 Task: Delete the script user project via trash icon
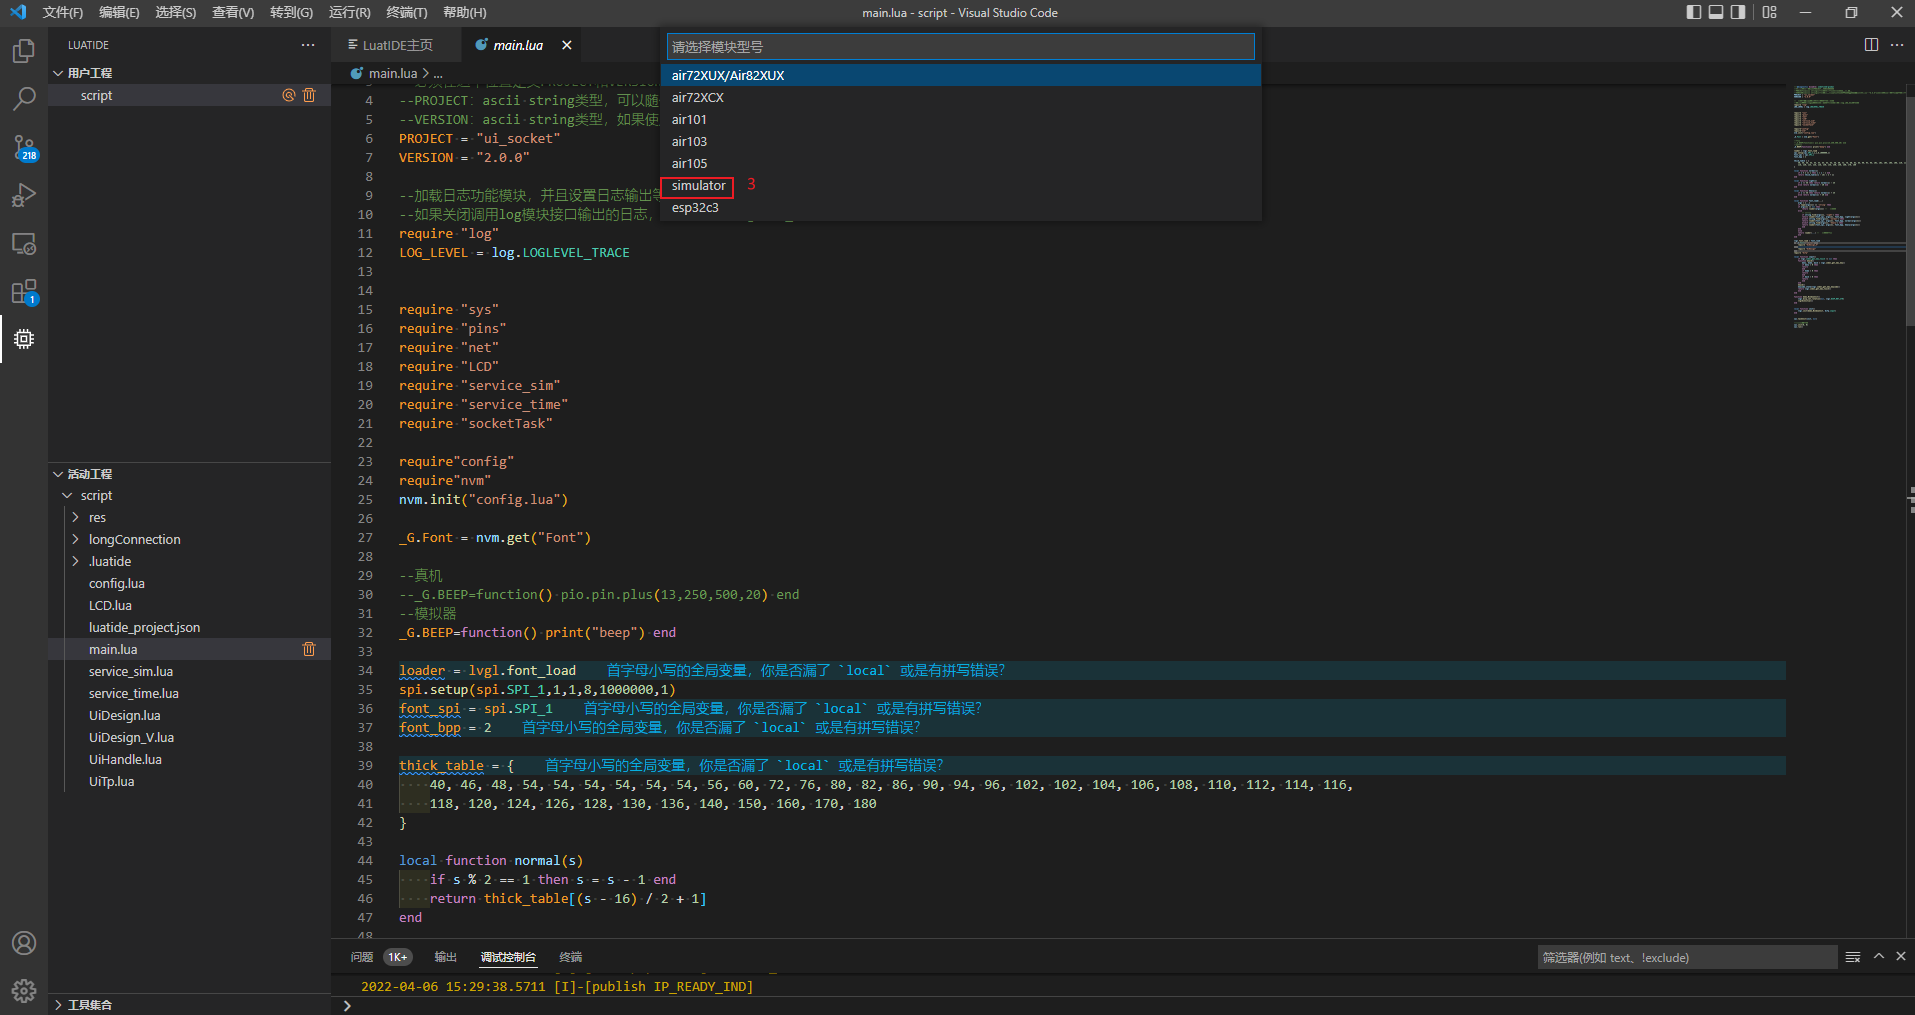pyautogui.click(x=309, y=95)
